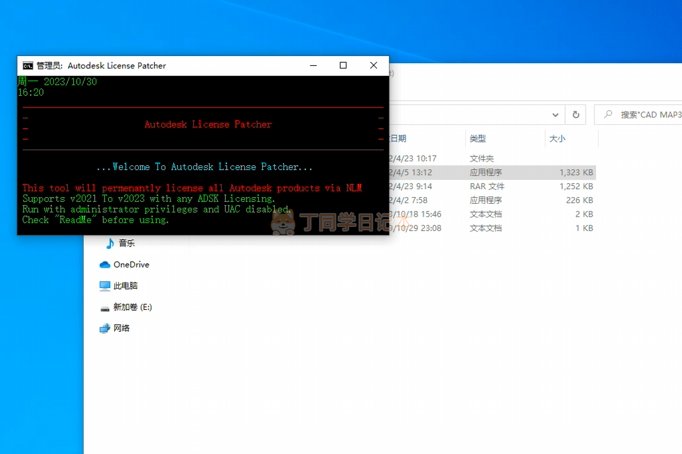Viewport: 682px width, 454px height.
Task: Sort files by 大小 column header
Action: [x=557, y=139]
